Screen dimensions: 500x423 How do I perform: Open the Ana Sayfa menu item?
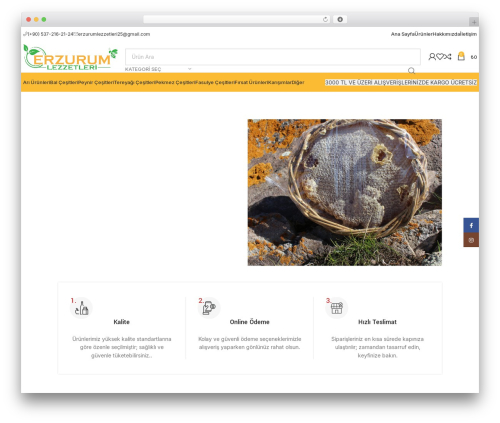[x=403, y=34]
